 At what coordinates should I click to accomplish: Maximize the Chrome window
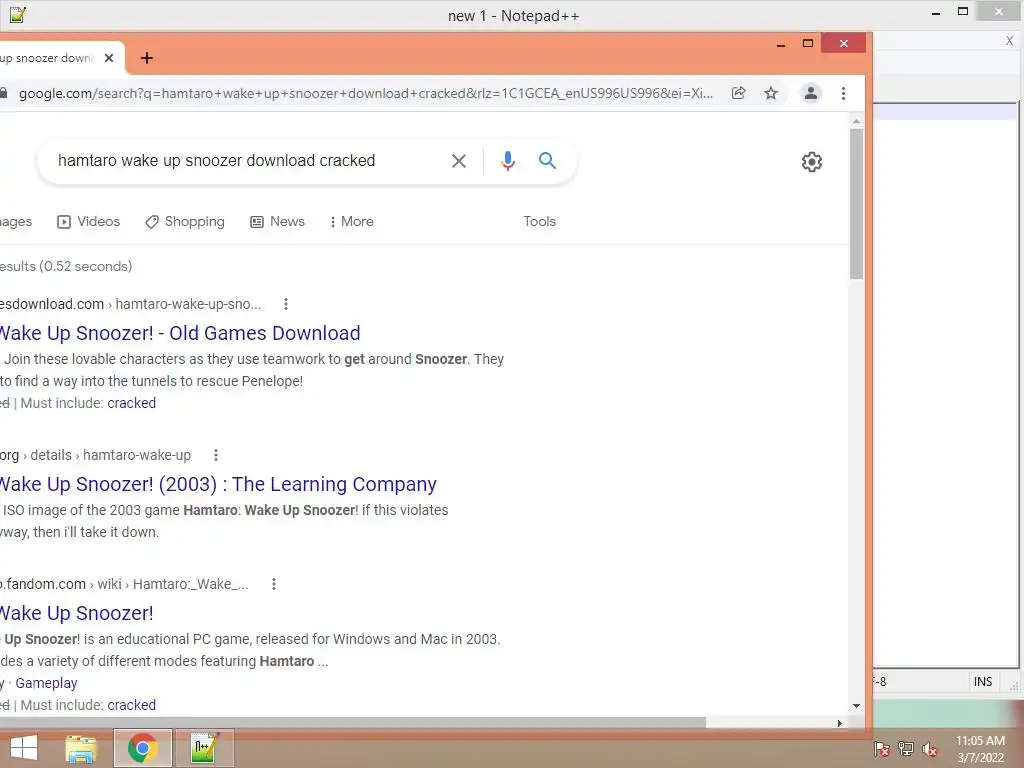click(x=808, y=44)
